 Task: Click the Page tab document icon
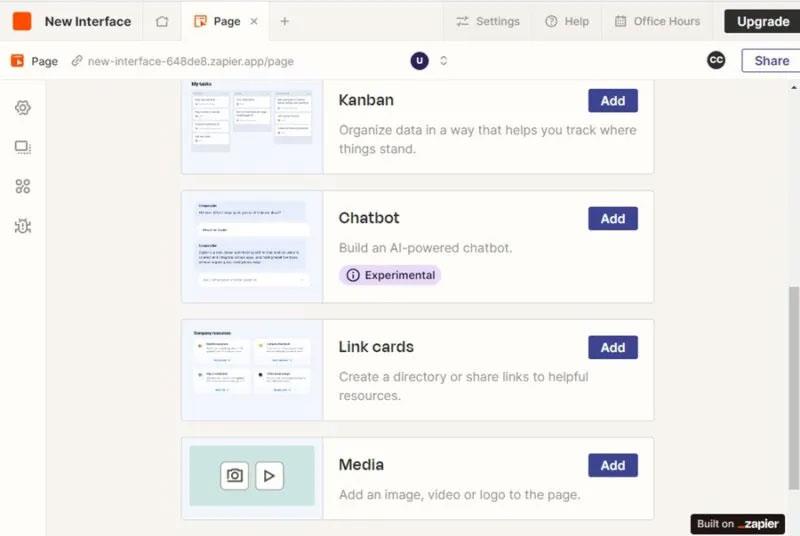click(x=200, y=21)
